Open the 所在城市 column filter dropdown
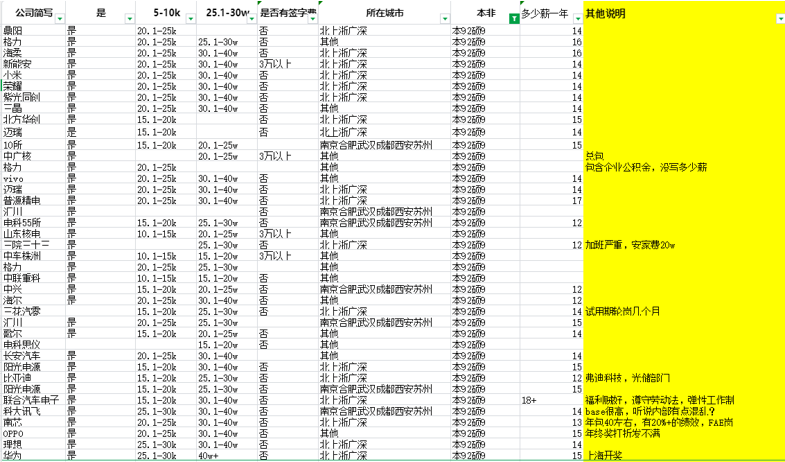This screenshot has height=462, width=785. (444, 20)
